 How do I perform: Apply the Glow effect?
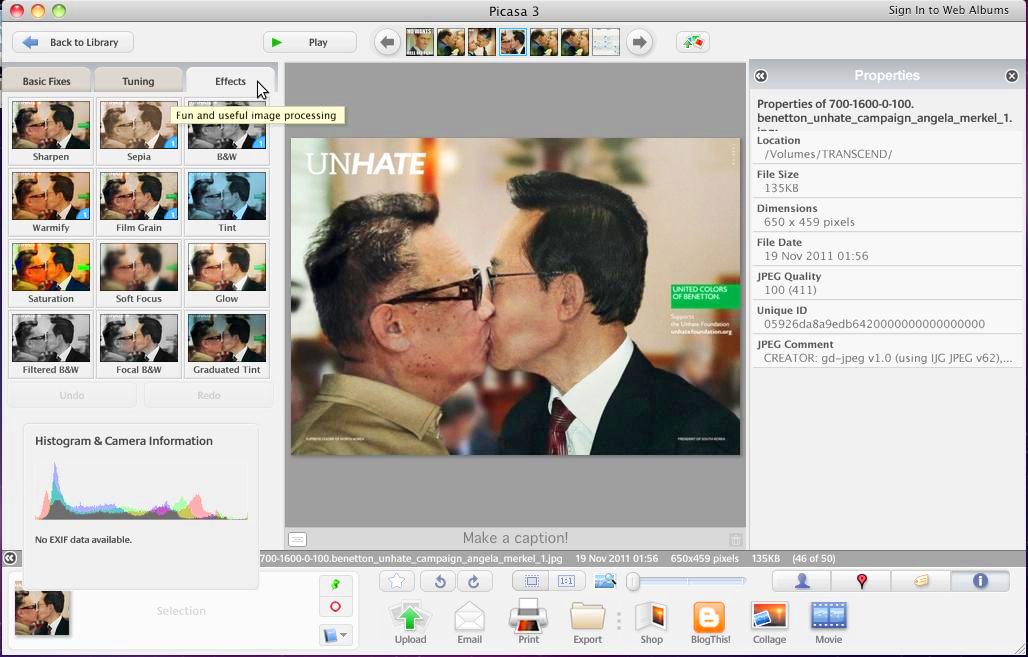click(x=226, y=272)
